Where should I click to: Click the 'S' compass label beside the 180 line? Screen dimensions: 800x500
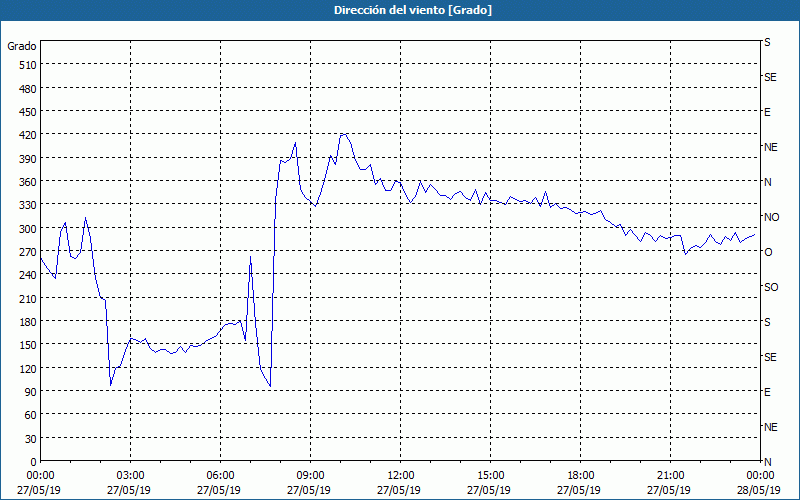pos(767,322)
